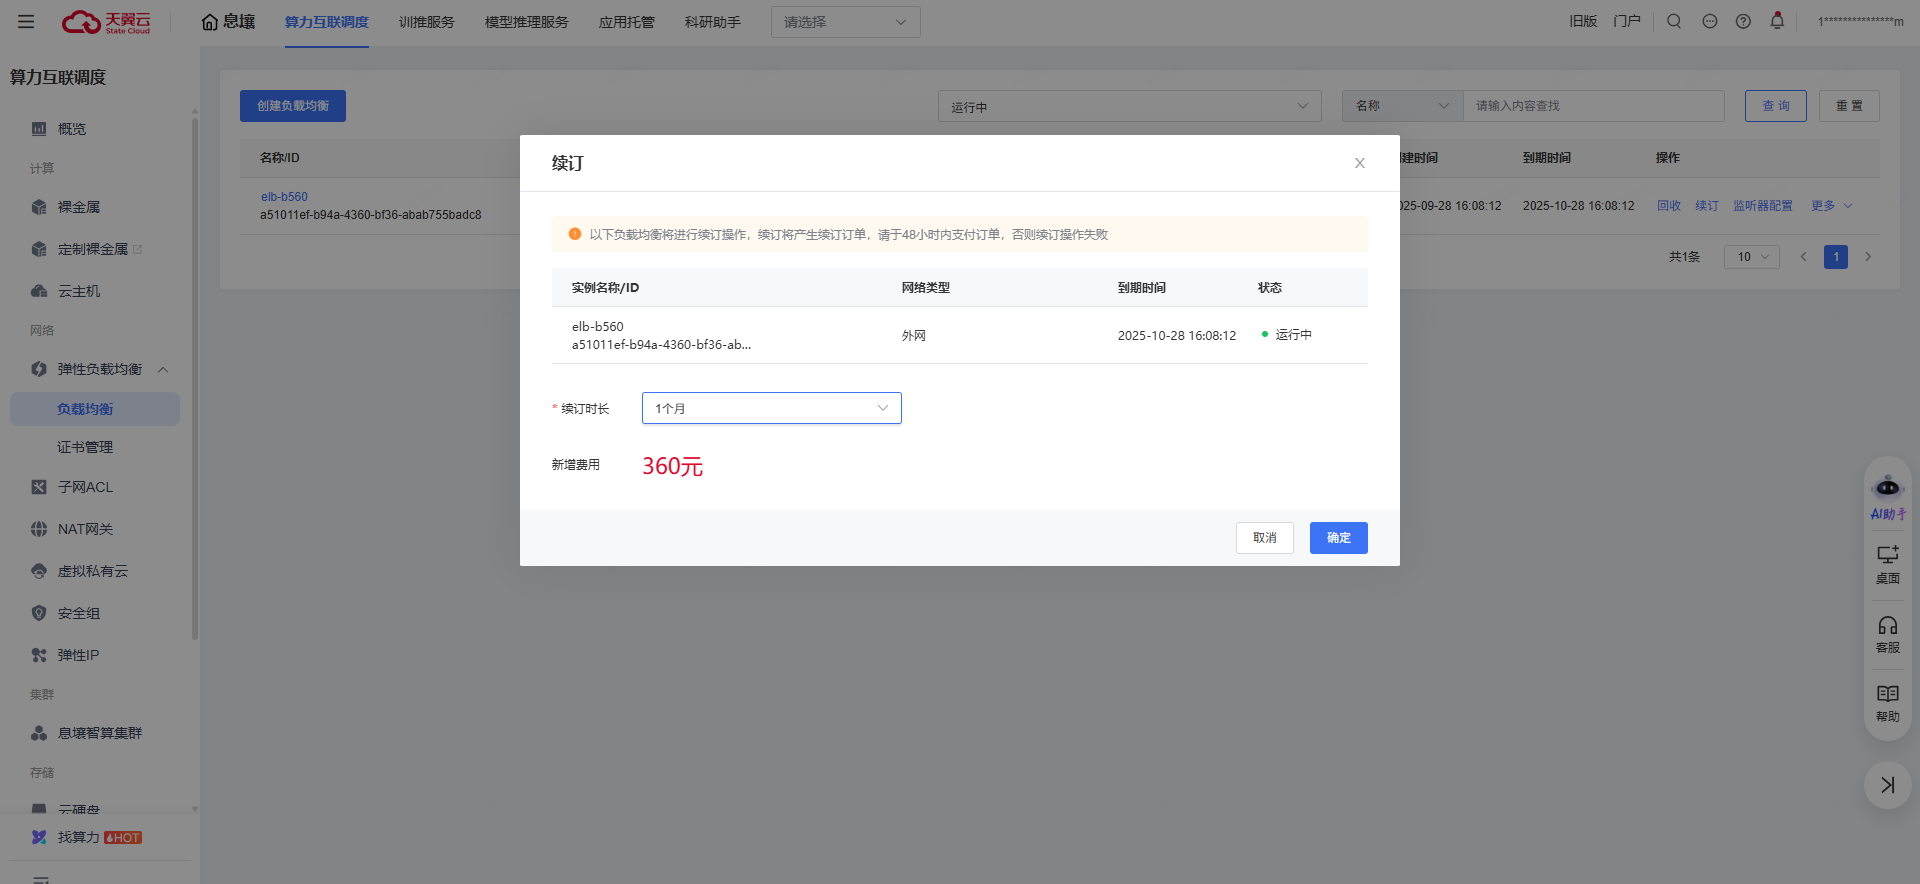The height and width of the screenshot is (884, 1920).
Task: Open the help question mark icon
Action: click(x=1743, y=21)
